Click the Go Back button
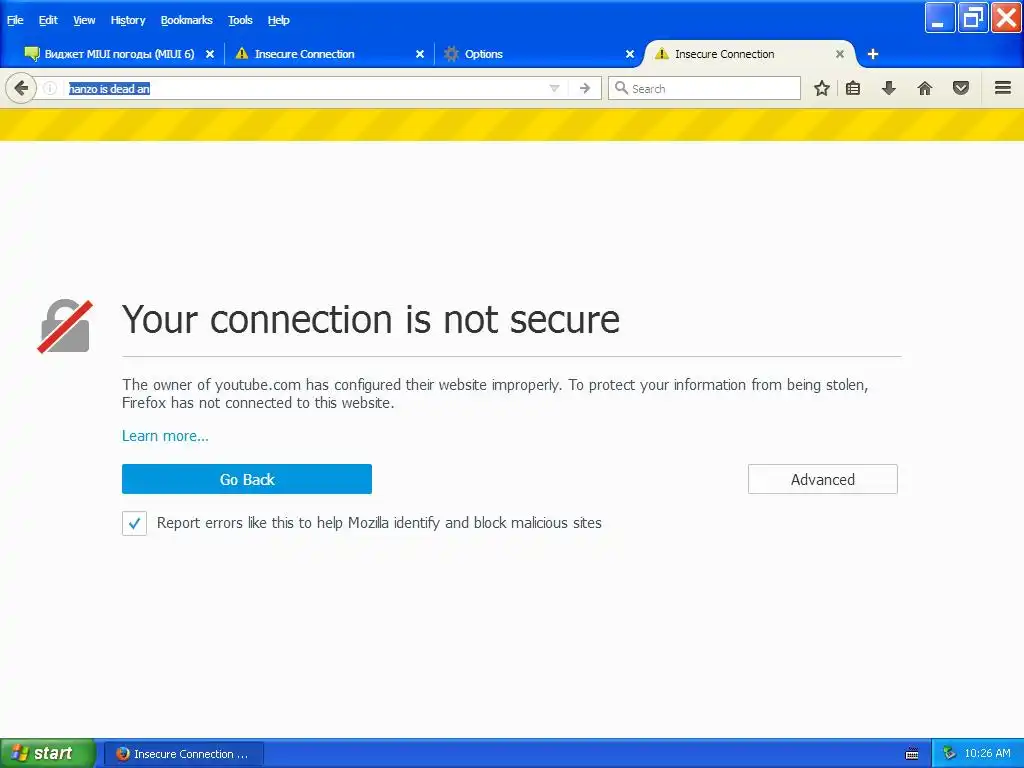 click(x=247, y=479)
